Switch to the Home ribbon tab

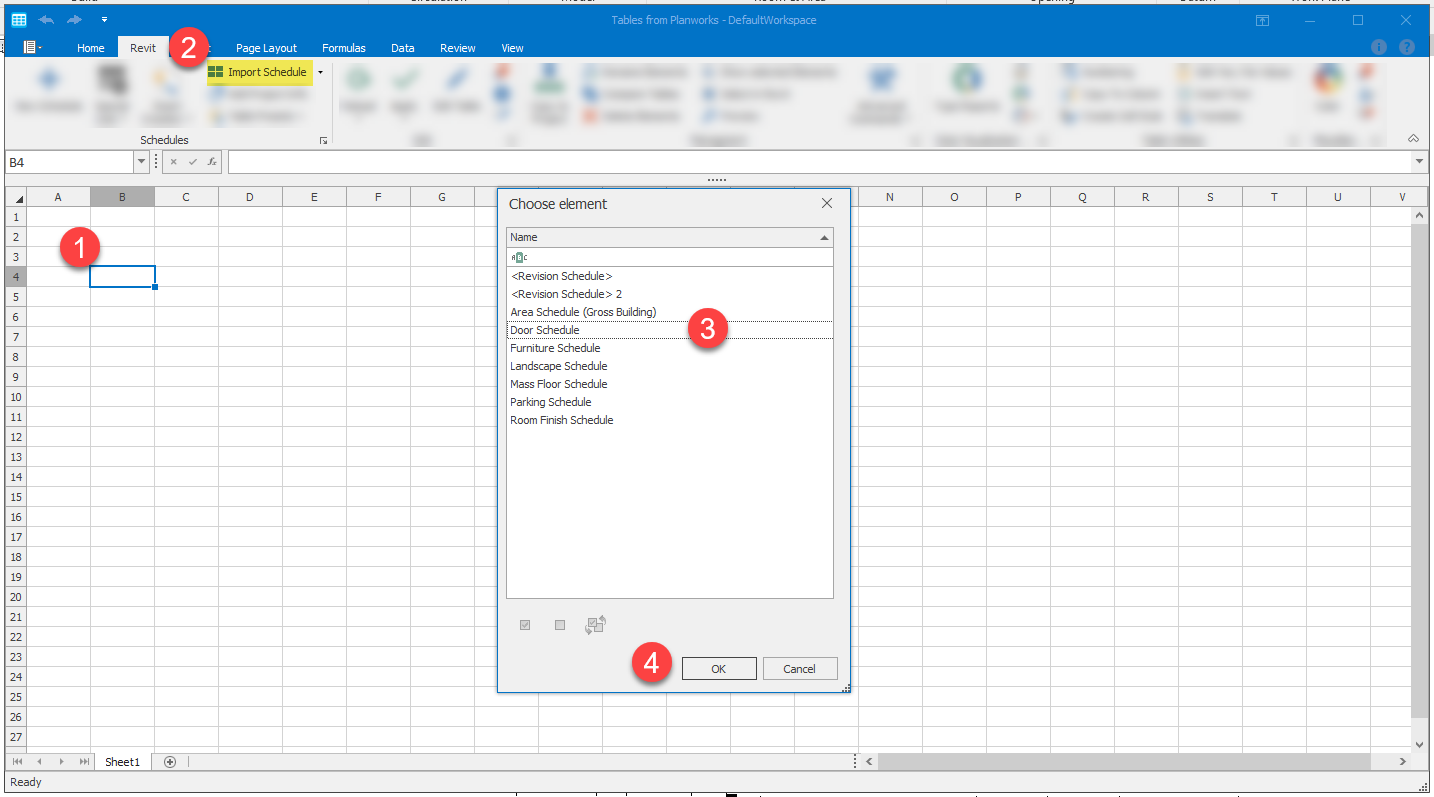[x=91, y=47]
